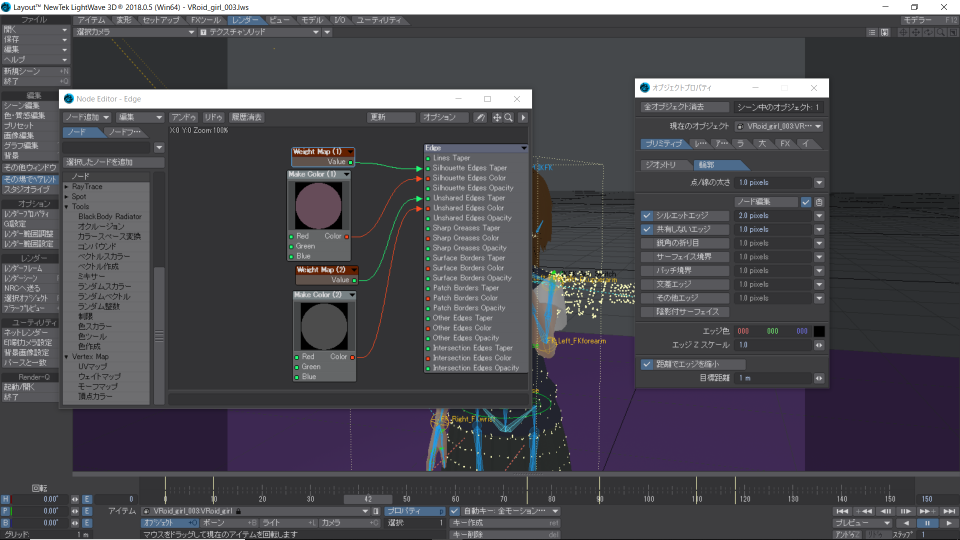Go to last frame in transport controls

pyautogui.click(x=948, y=511)
